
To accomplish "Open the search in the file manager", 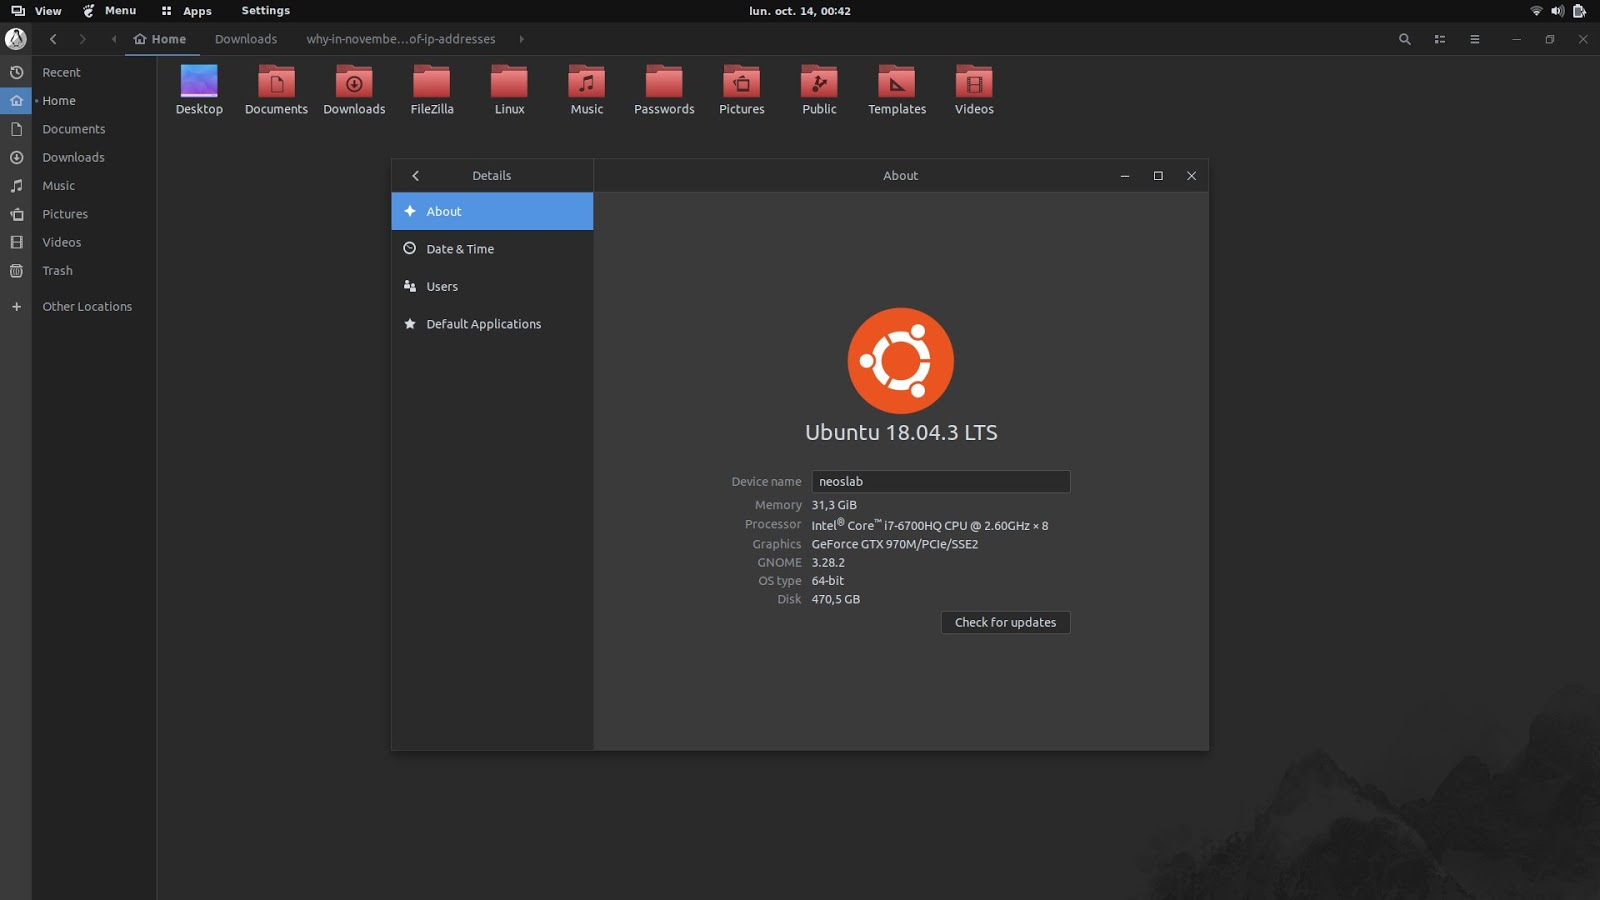I will pyautogui.click(x=1404, y=39).
